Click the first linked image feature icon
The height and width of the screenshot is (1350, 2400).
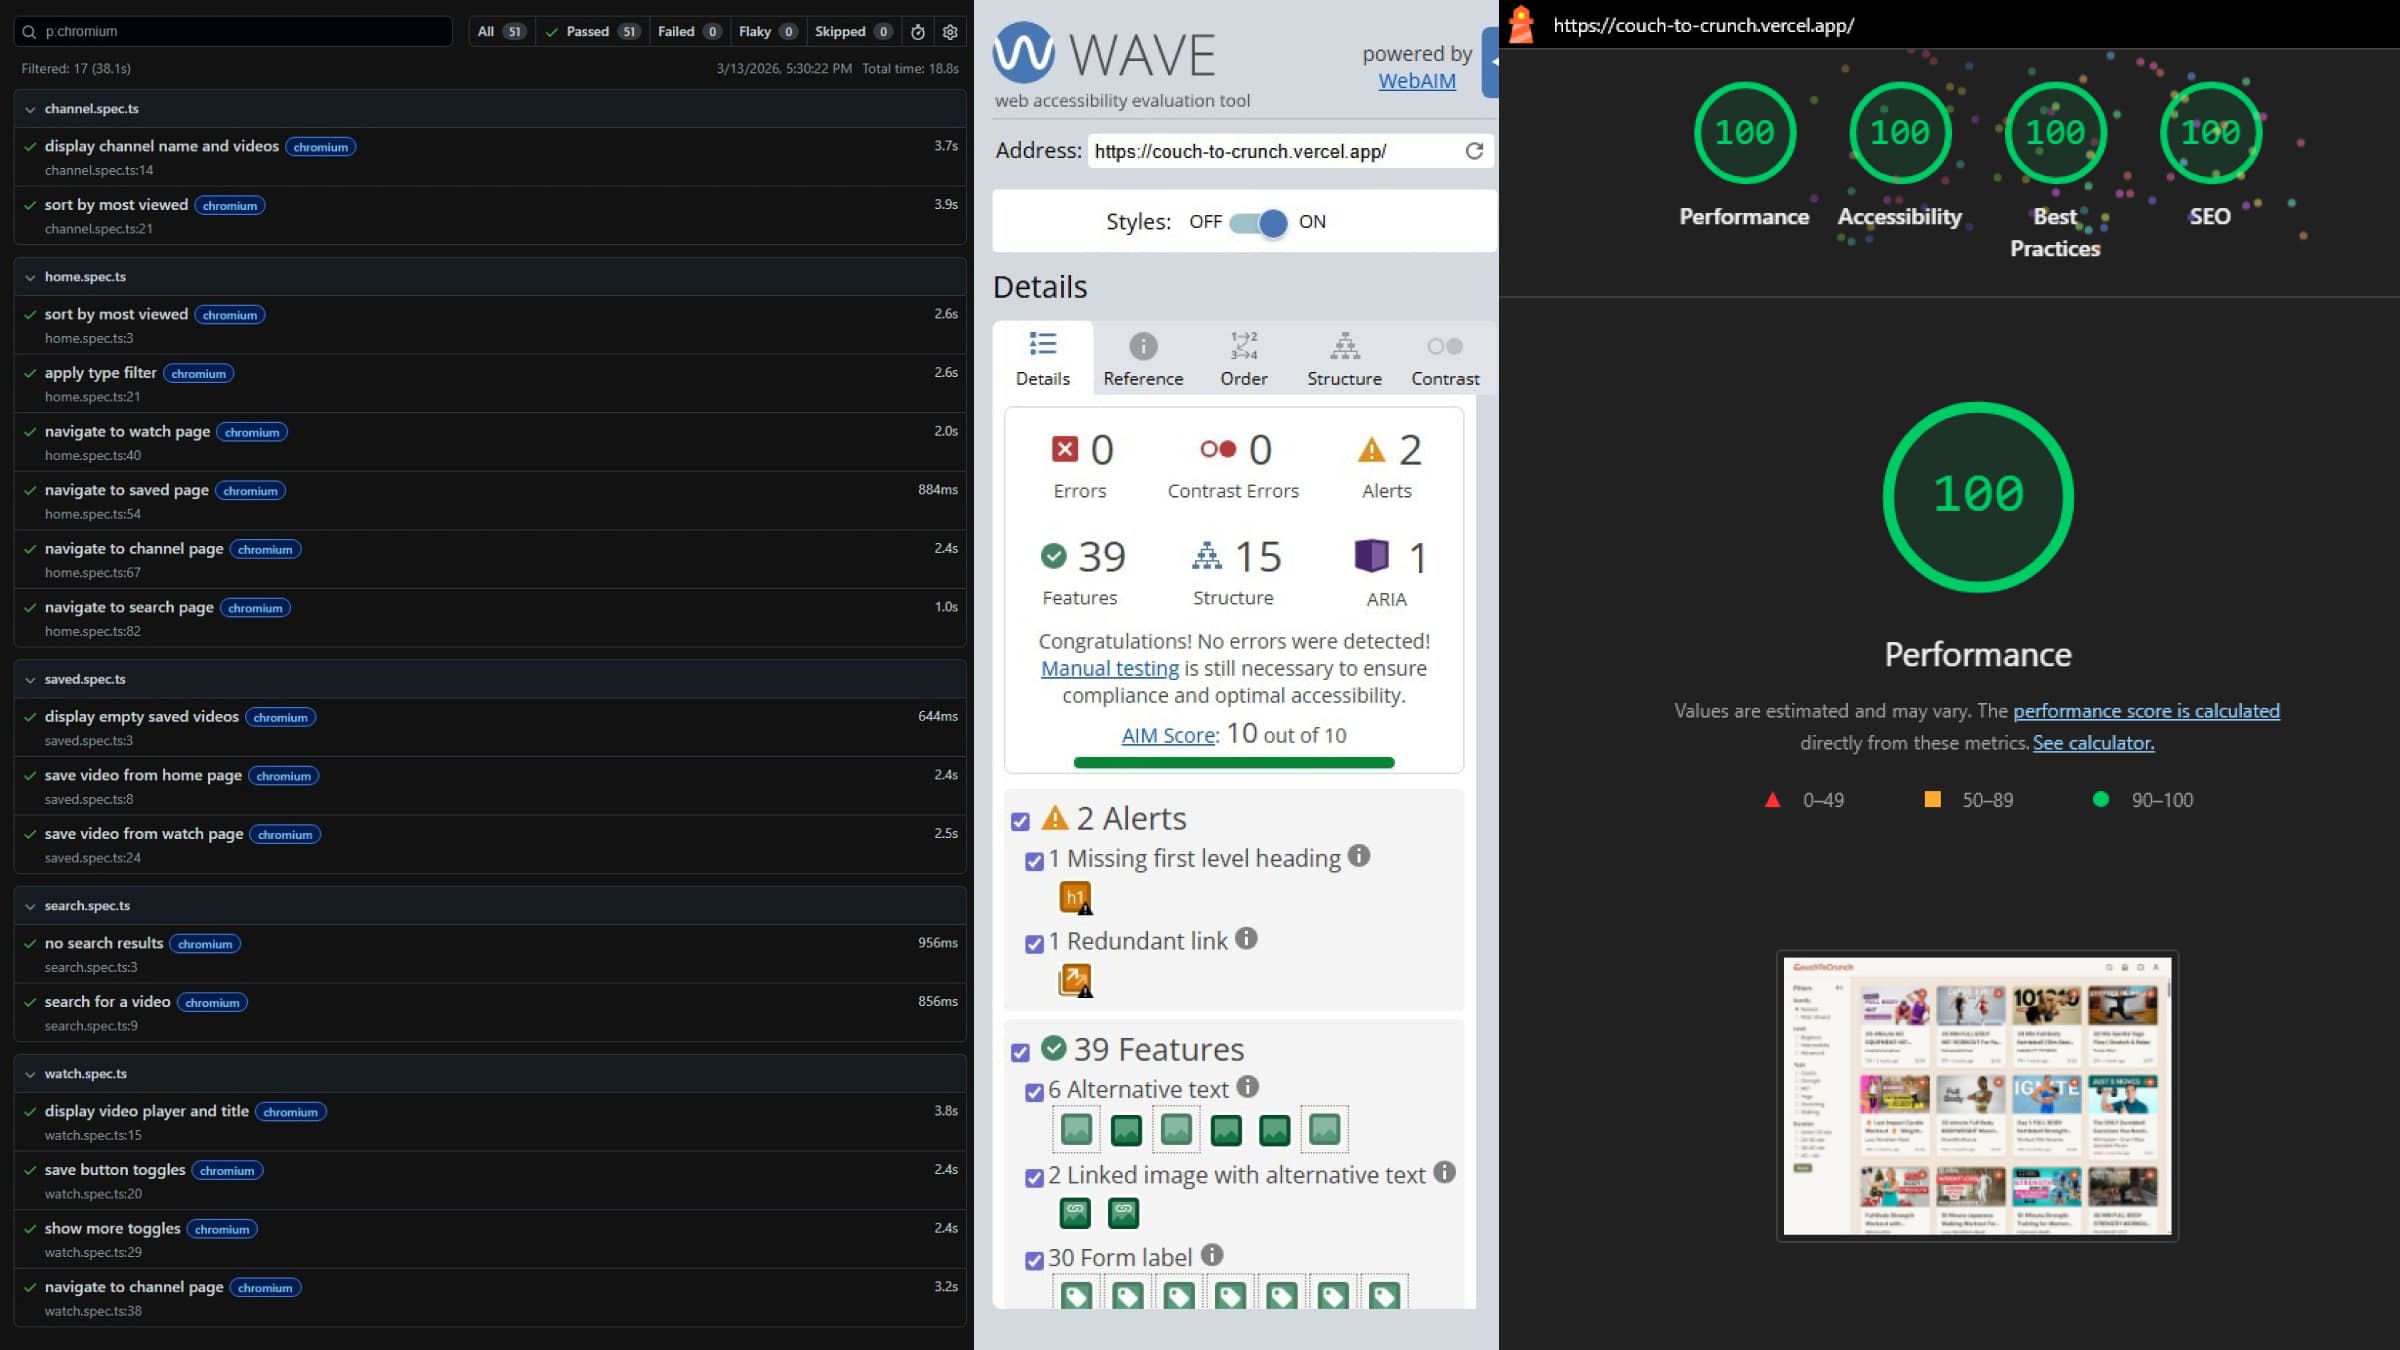tap(1075, 1213)
